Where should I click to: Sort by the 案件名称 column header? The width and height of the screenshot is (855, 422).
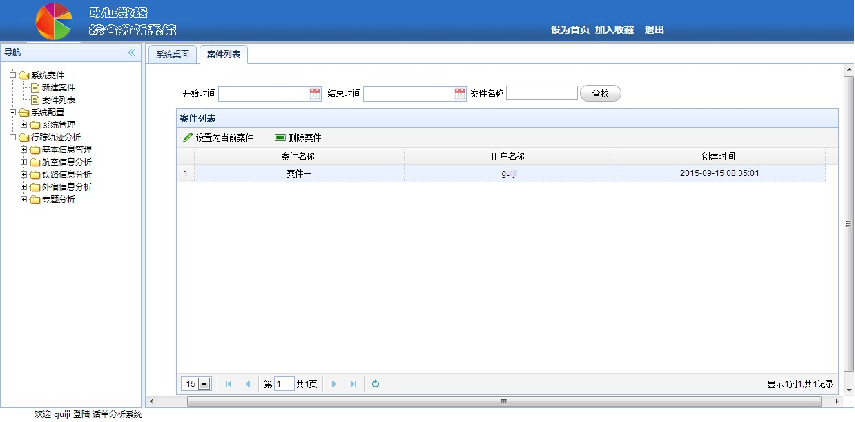point(299,156)
